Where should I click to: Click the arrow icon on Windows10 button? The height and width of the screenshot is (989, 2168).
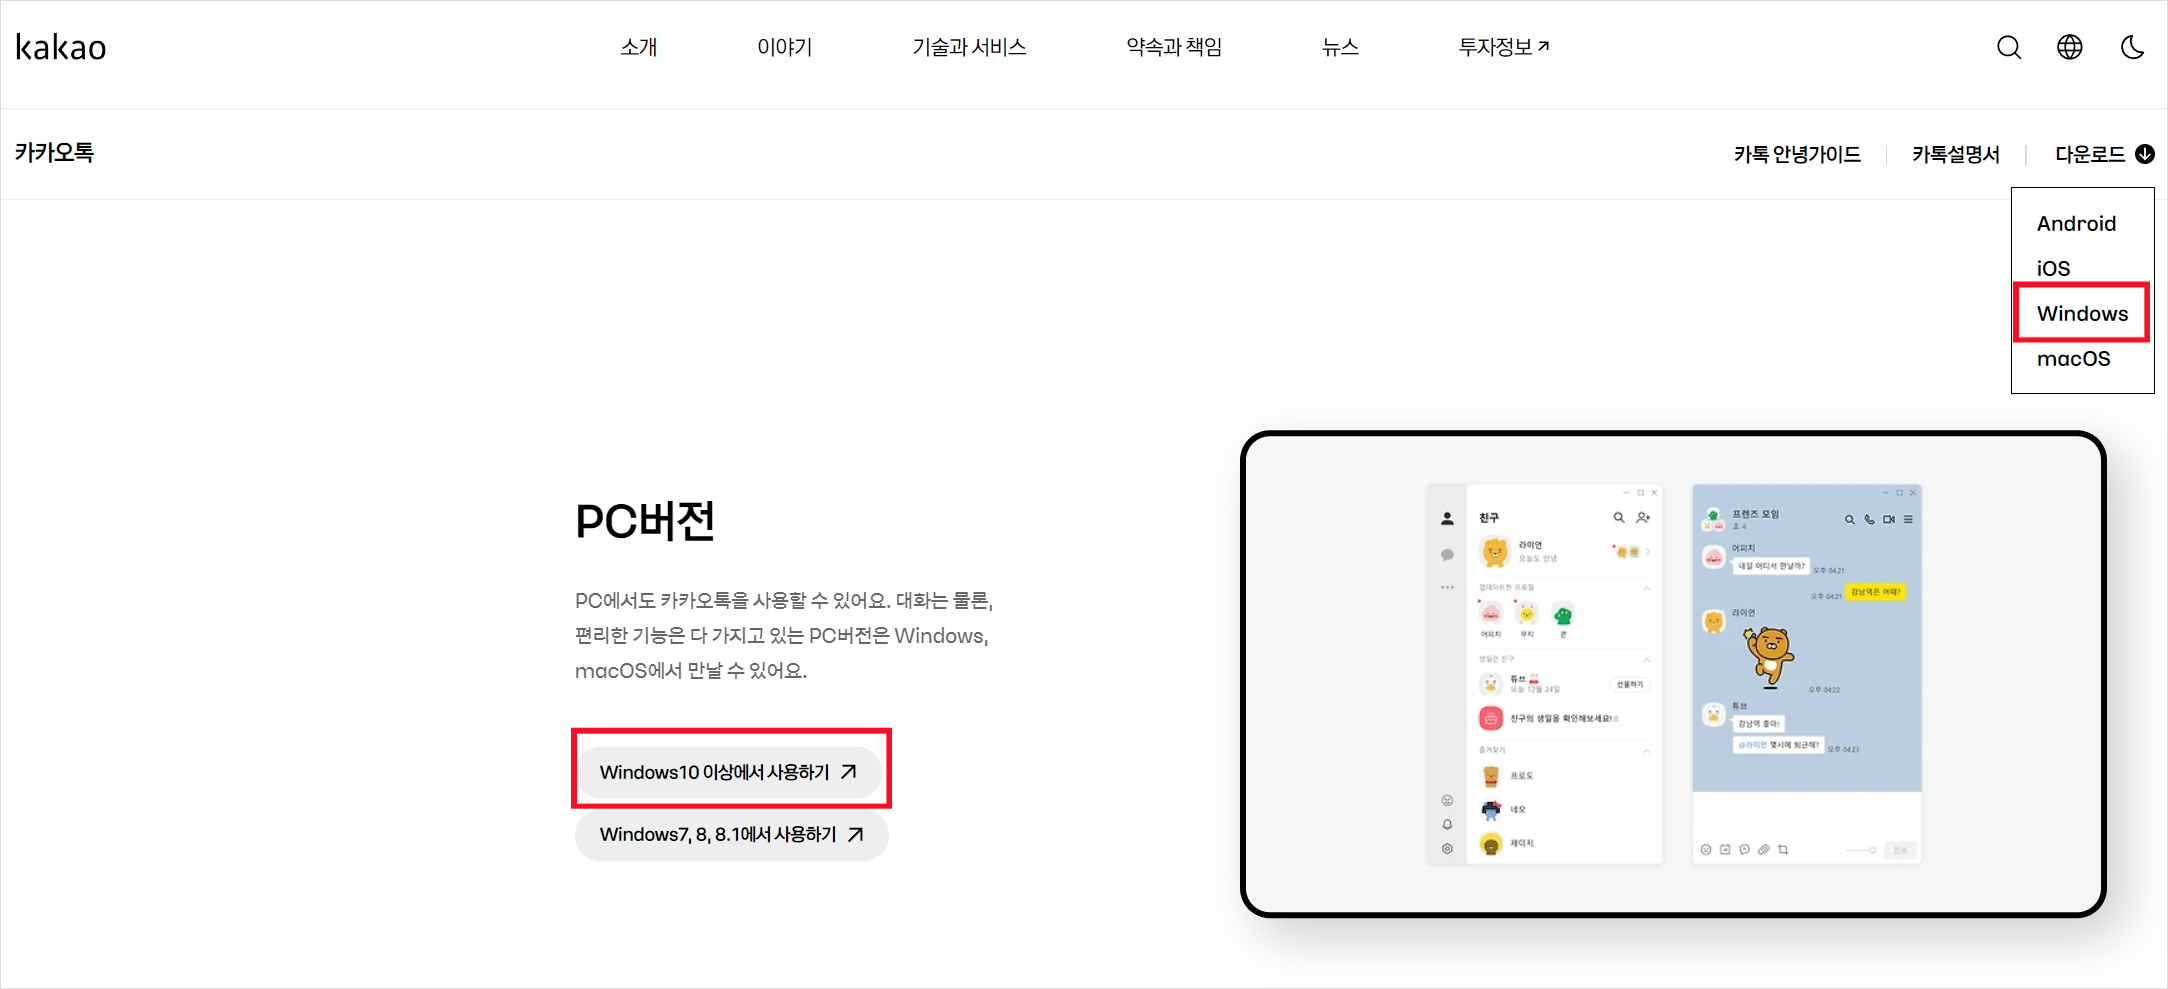(849, 772)
